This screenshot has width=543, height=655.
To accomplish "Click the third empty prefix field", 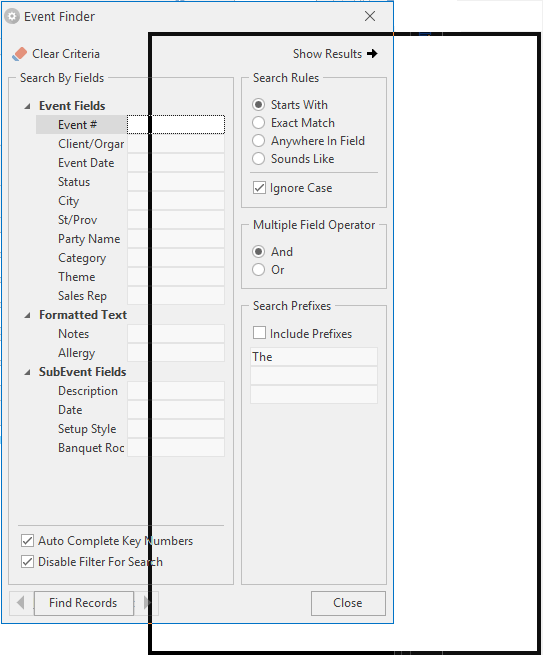I will (x=314, y=394).
